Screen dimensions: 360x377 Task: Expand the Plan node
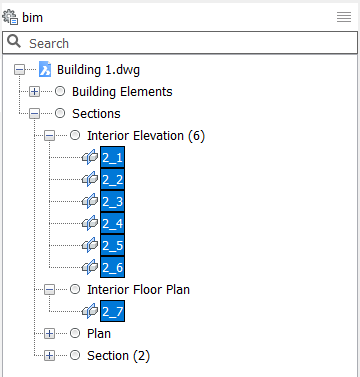pos(49,333)
